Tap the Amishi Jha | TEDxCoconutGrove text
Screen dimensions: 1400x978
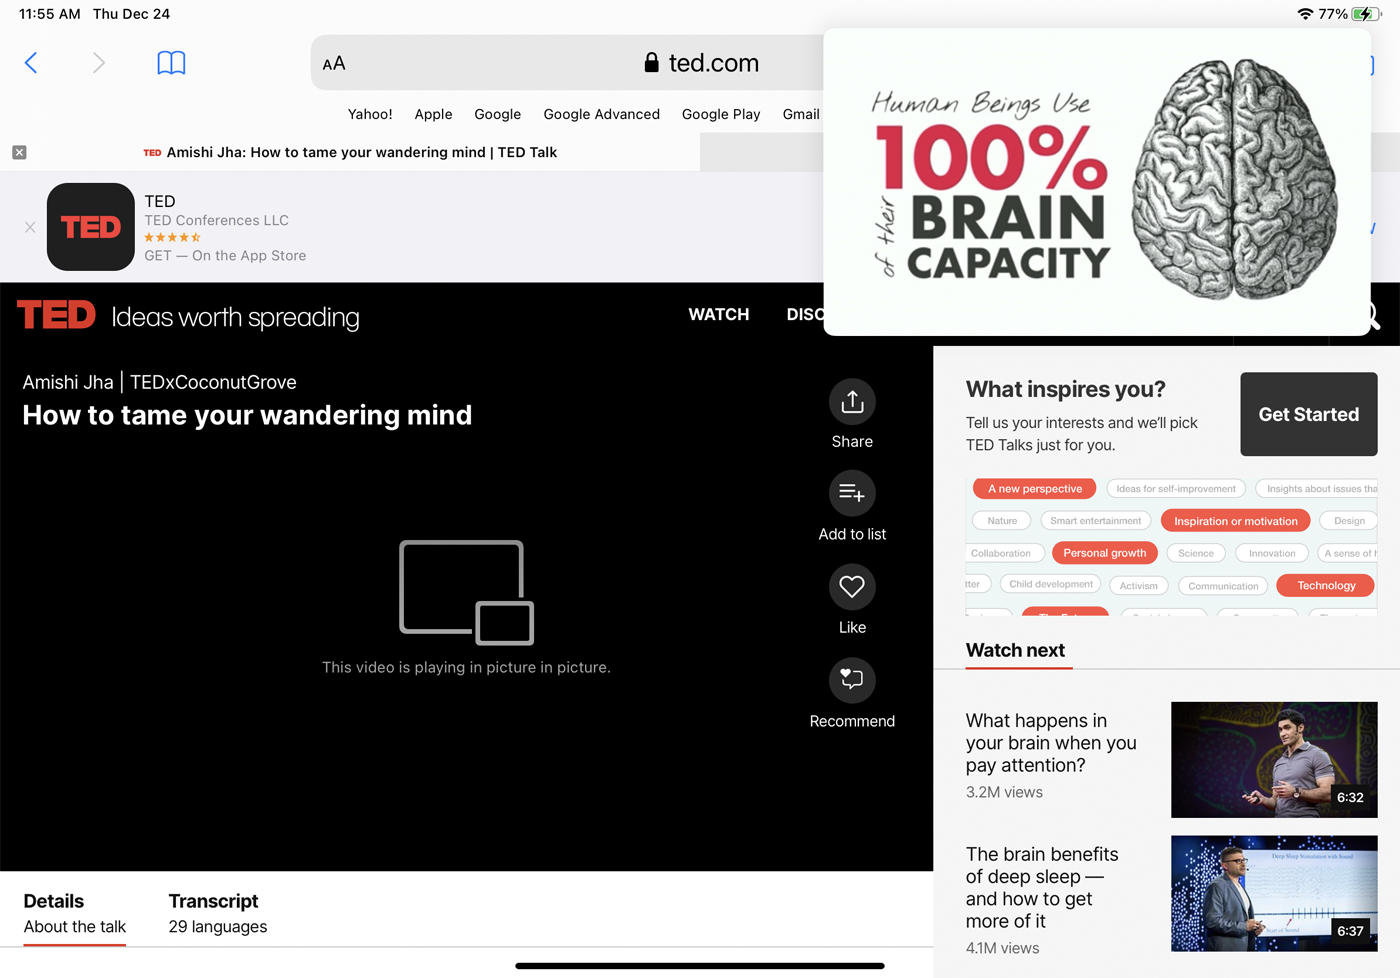[160, 382]
